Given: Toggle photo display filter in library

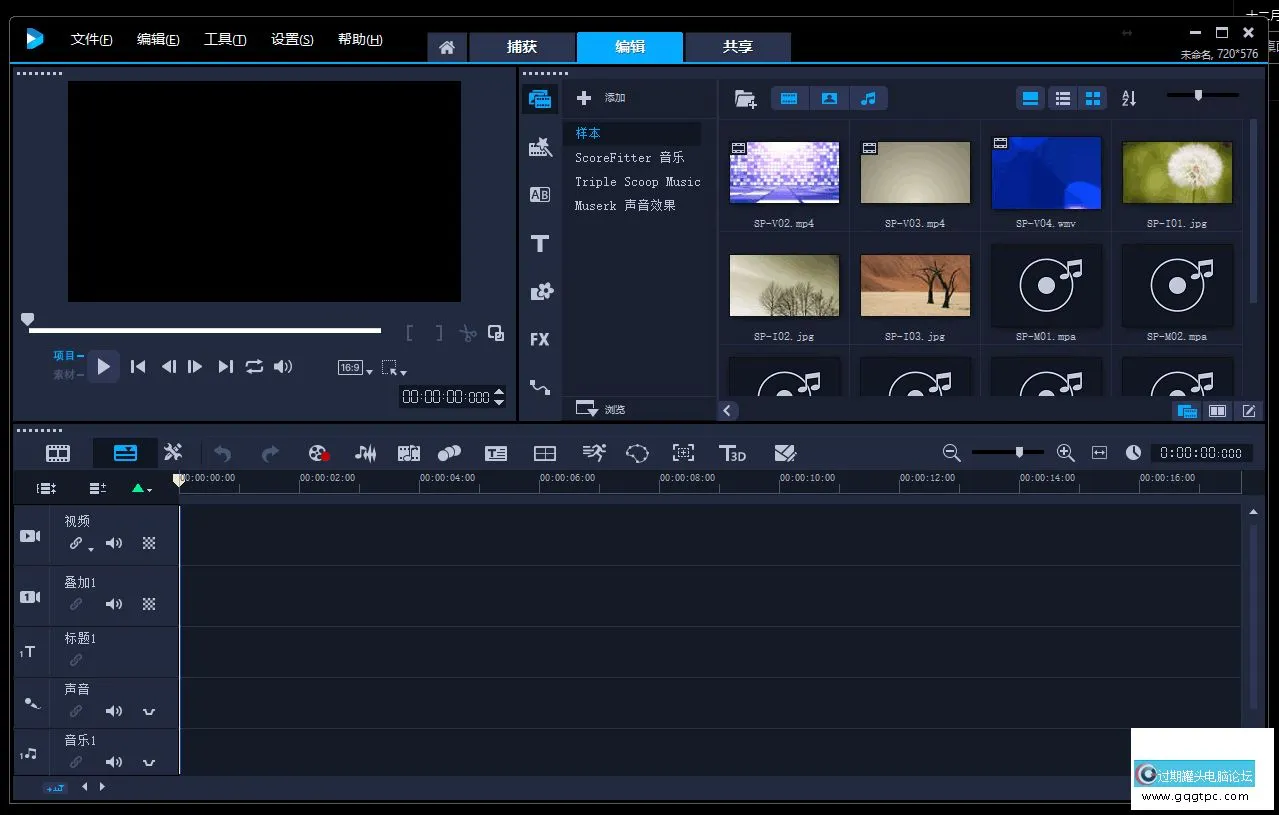Looking at the screenshot, I should (829, 98).
